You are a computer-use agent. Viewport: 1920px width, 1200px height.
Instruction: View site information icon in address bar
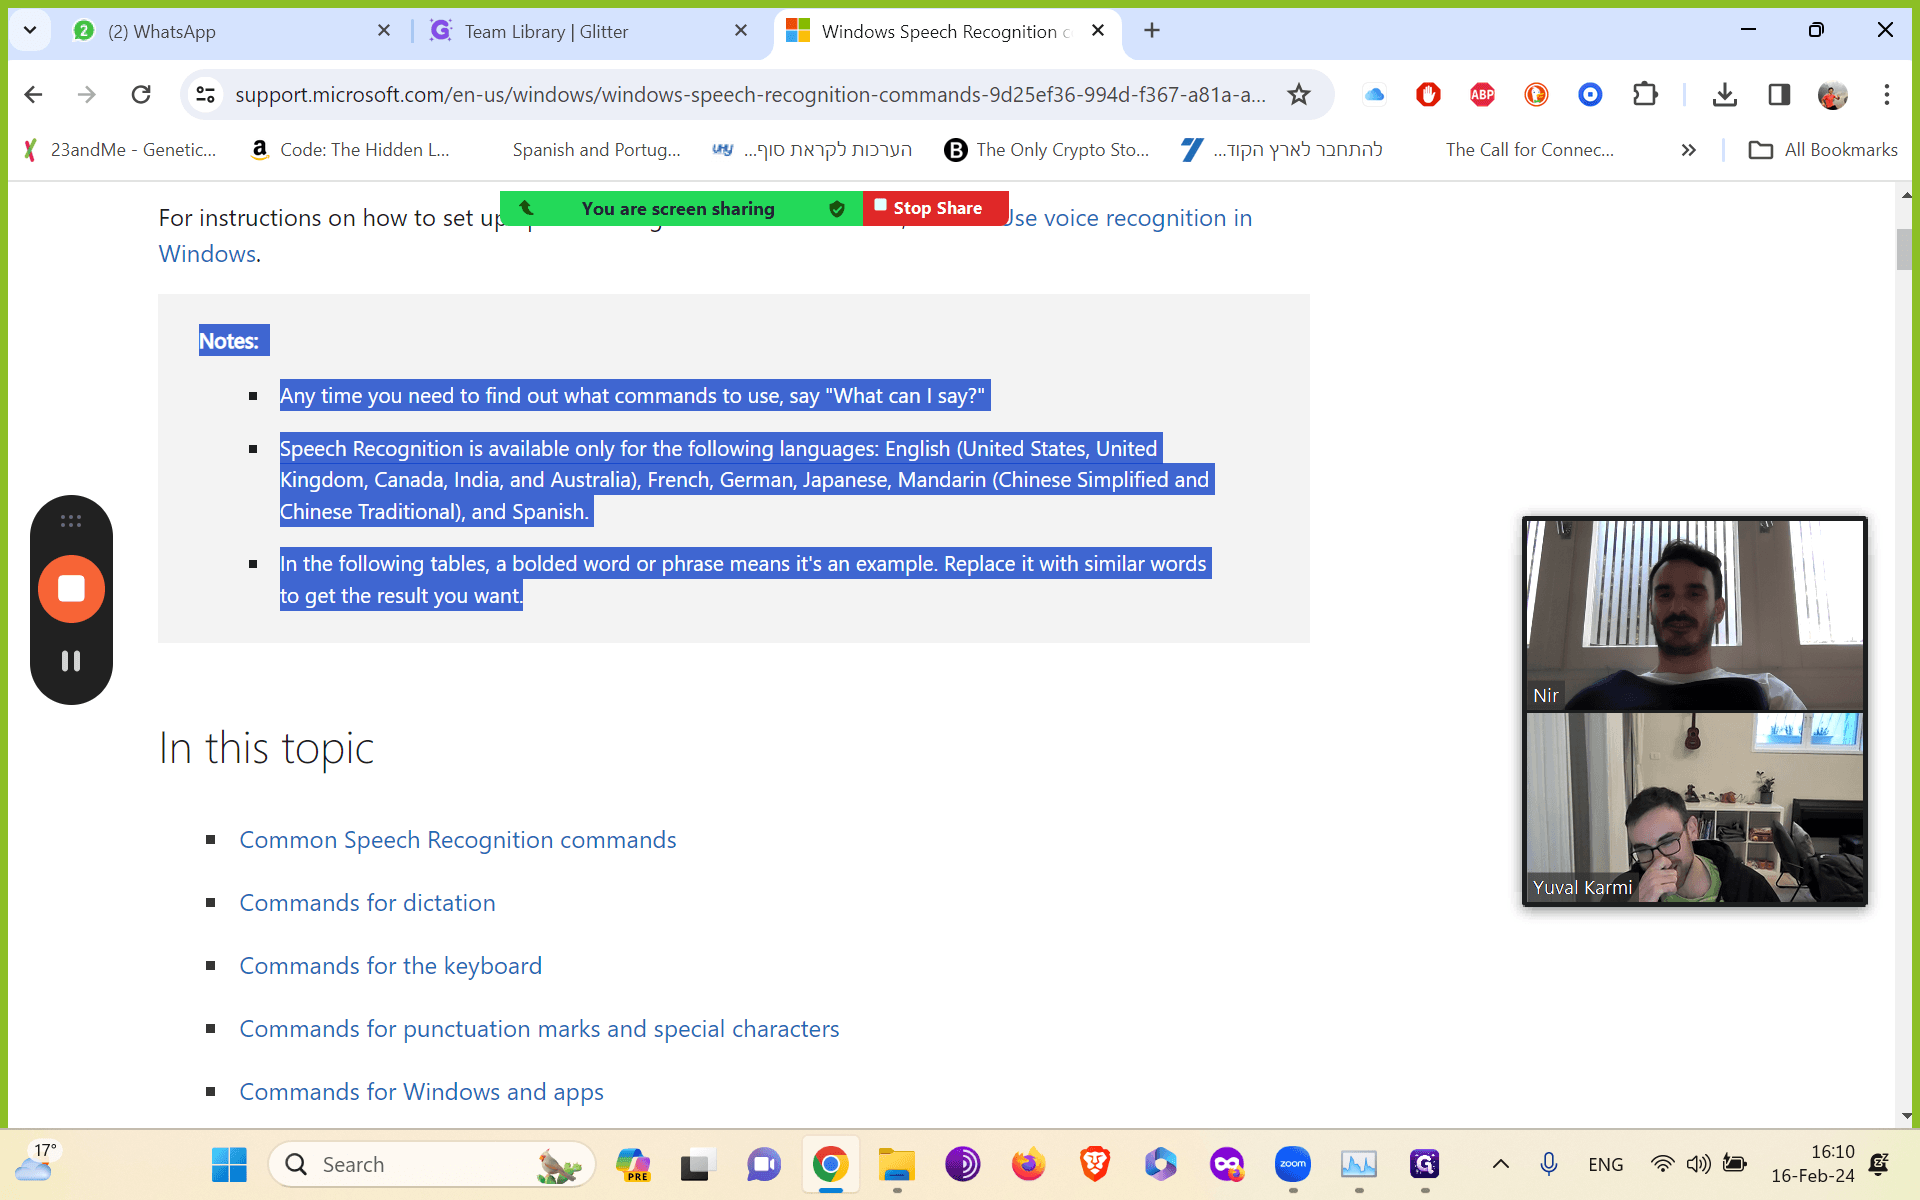tap(205, 94)
